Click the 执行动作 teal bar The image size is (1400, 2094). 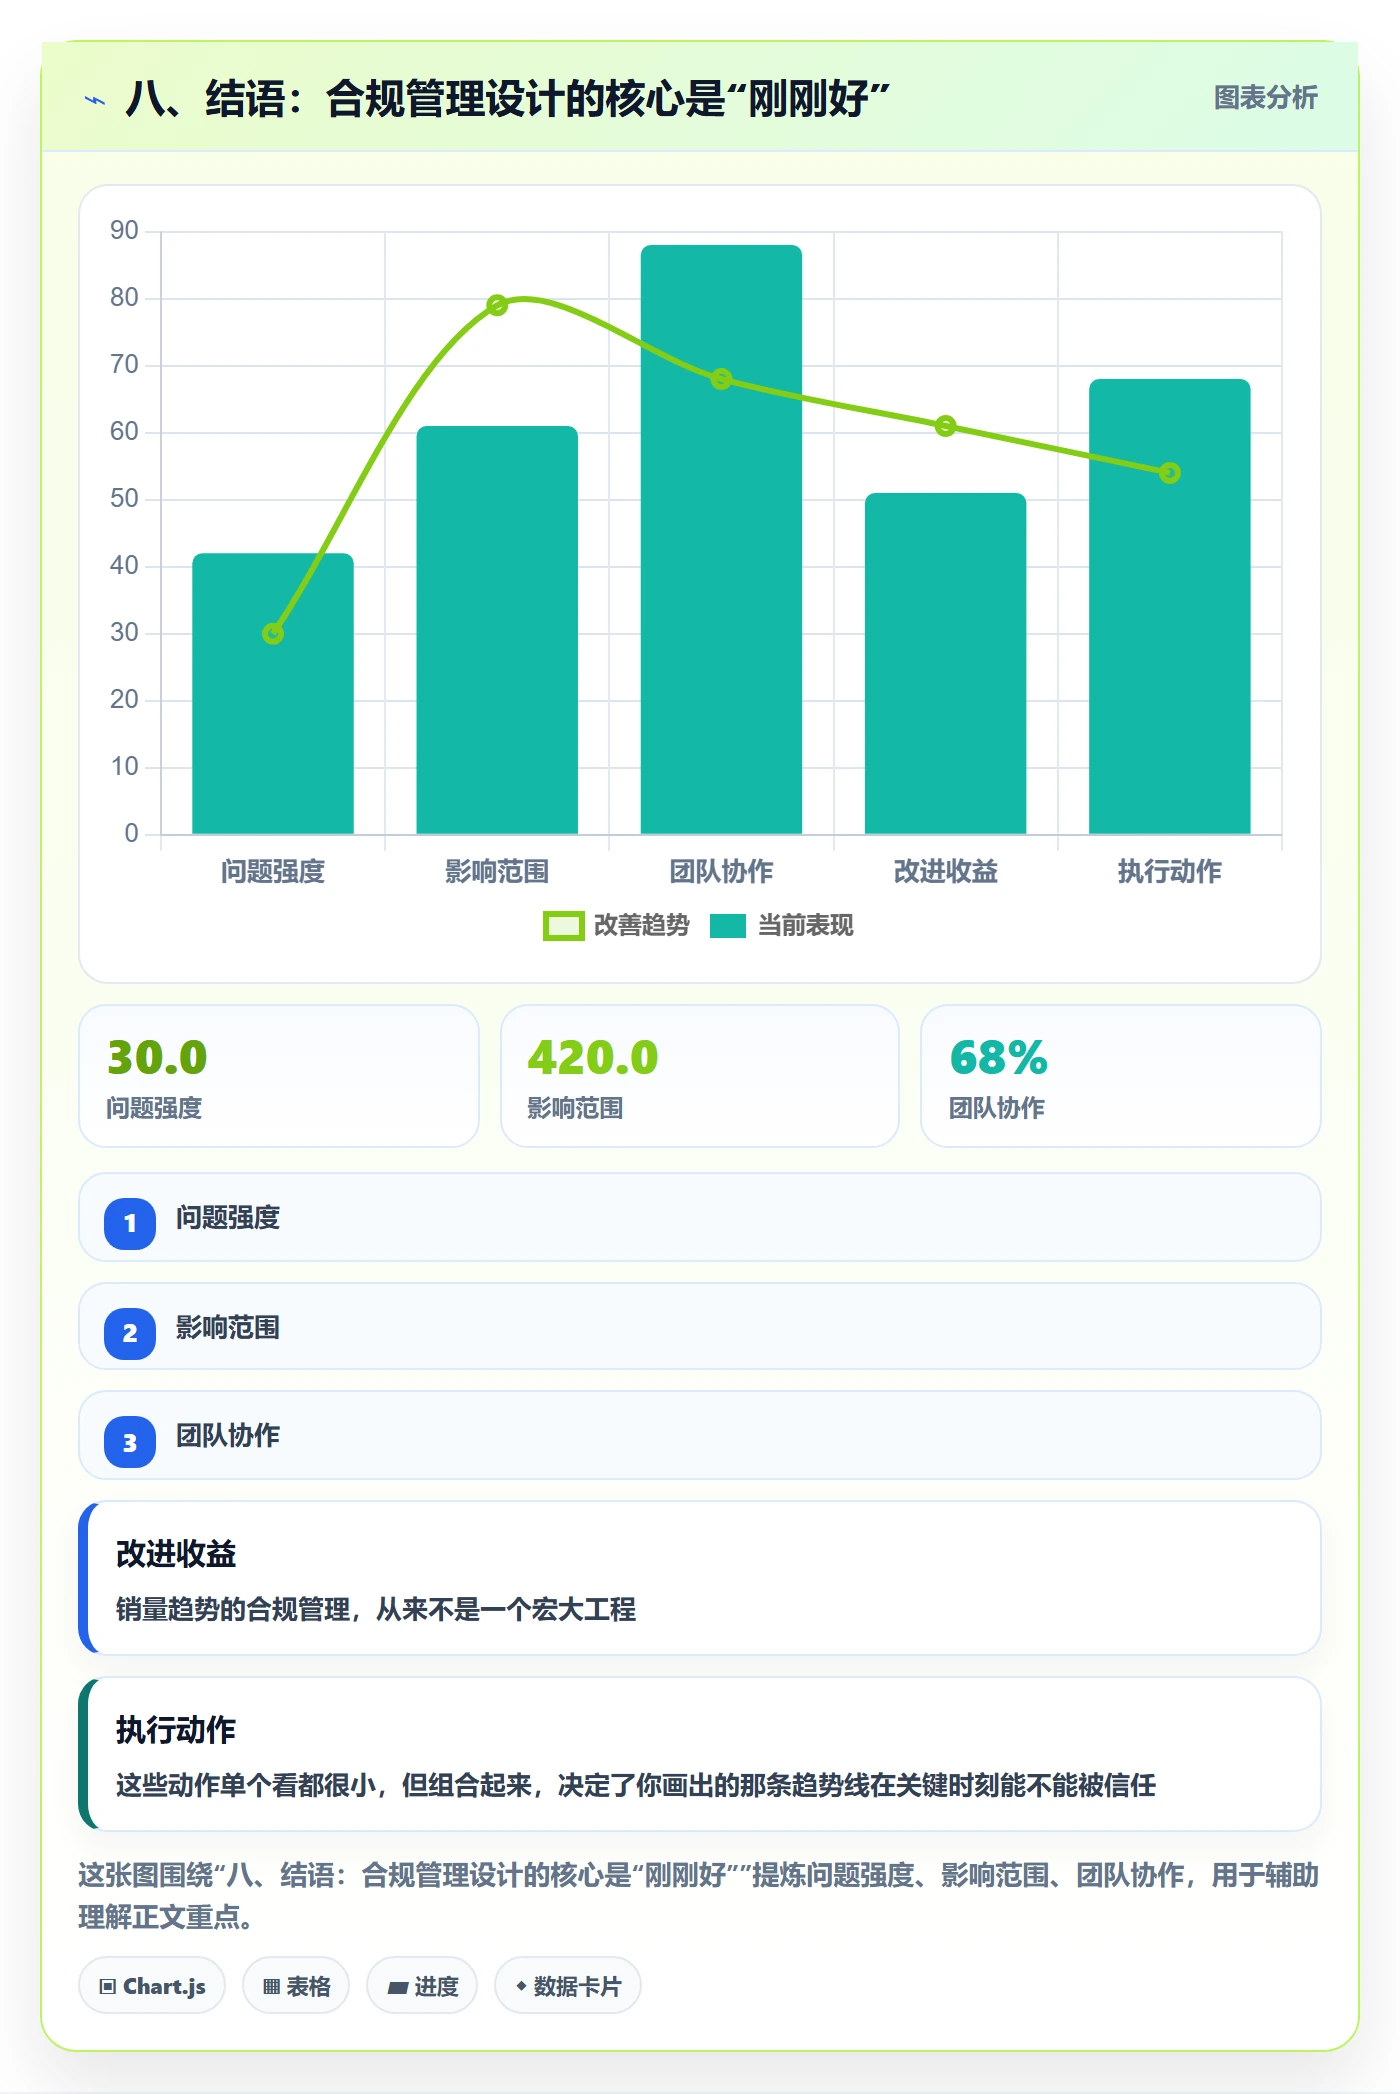(x=1169, y=606)
